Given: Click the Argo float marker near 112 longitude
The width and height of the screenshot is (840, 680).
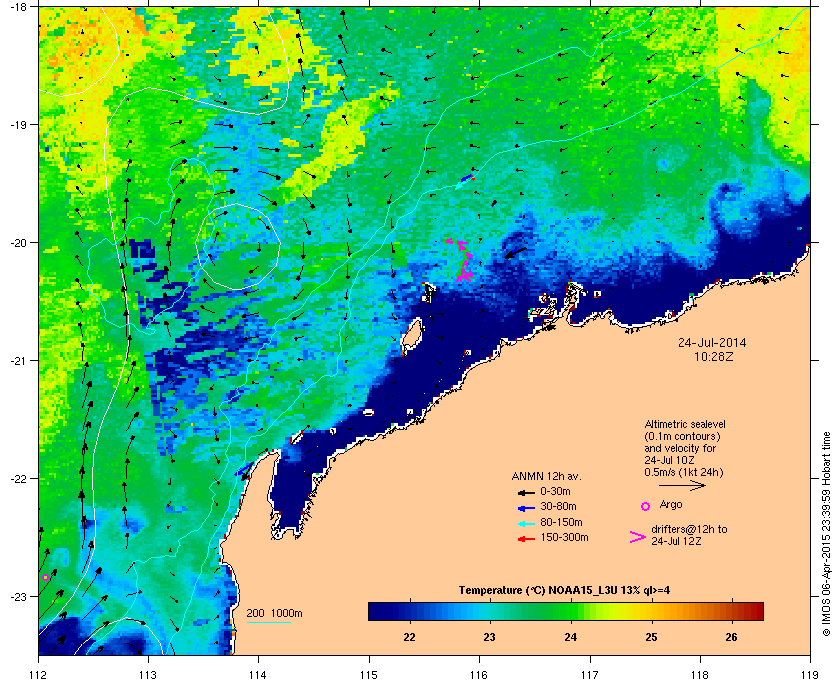Looking at the screenshot, I should (46, 577).
